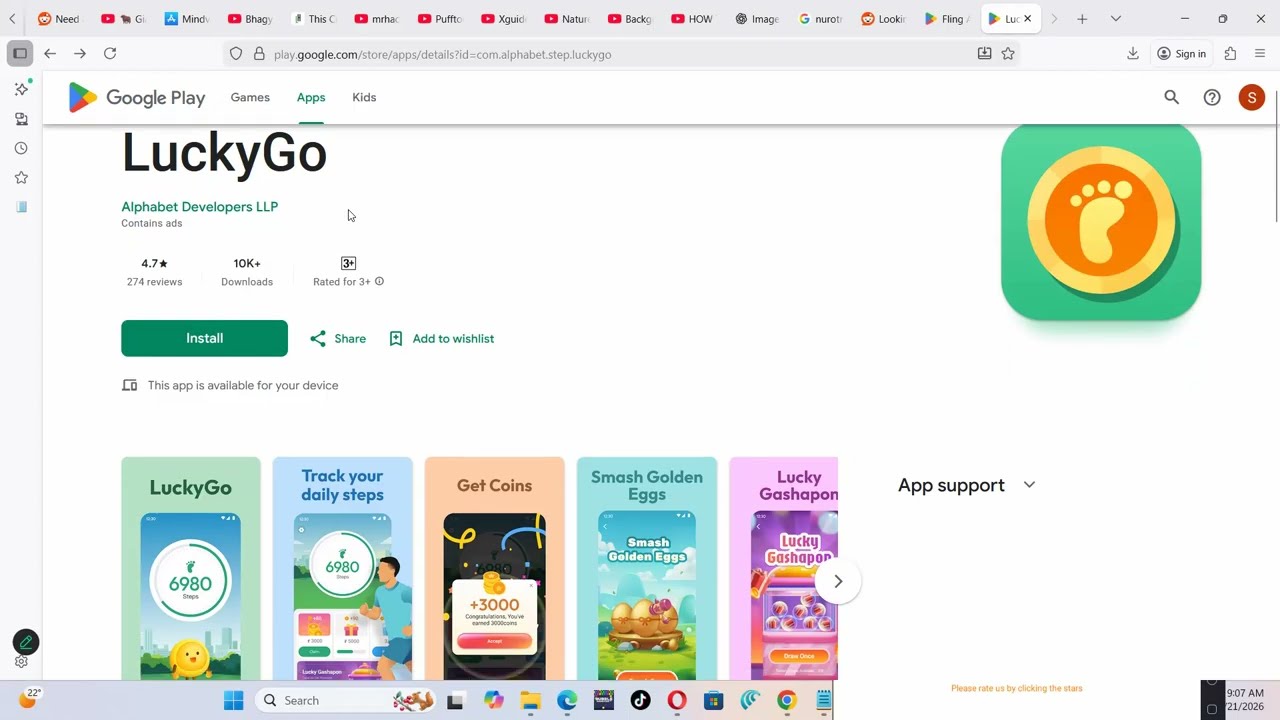Click the 10K+ Downloads text
Viewport: 1280px width, 720px height.
tap(247, 272)
